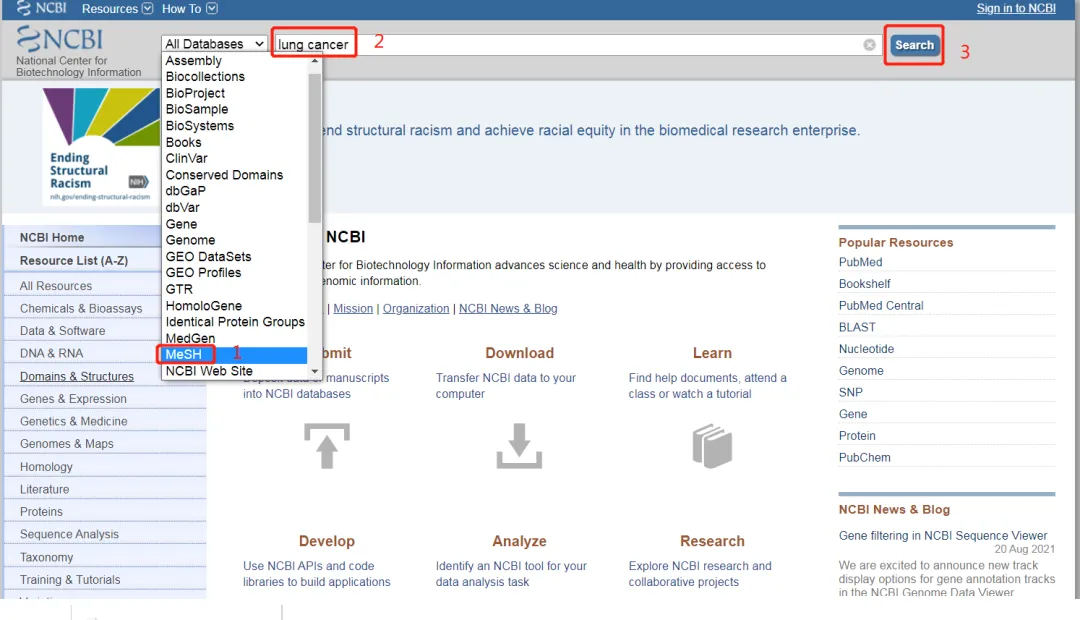
Task: Click Sign in to NCBI link
Action: [1016, 8]
